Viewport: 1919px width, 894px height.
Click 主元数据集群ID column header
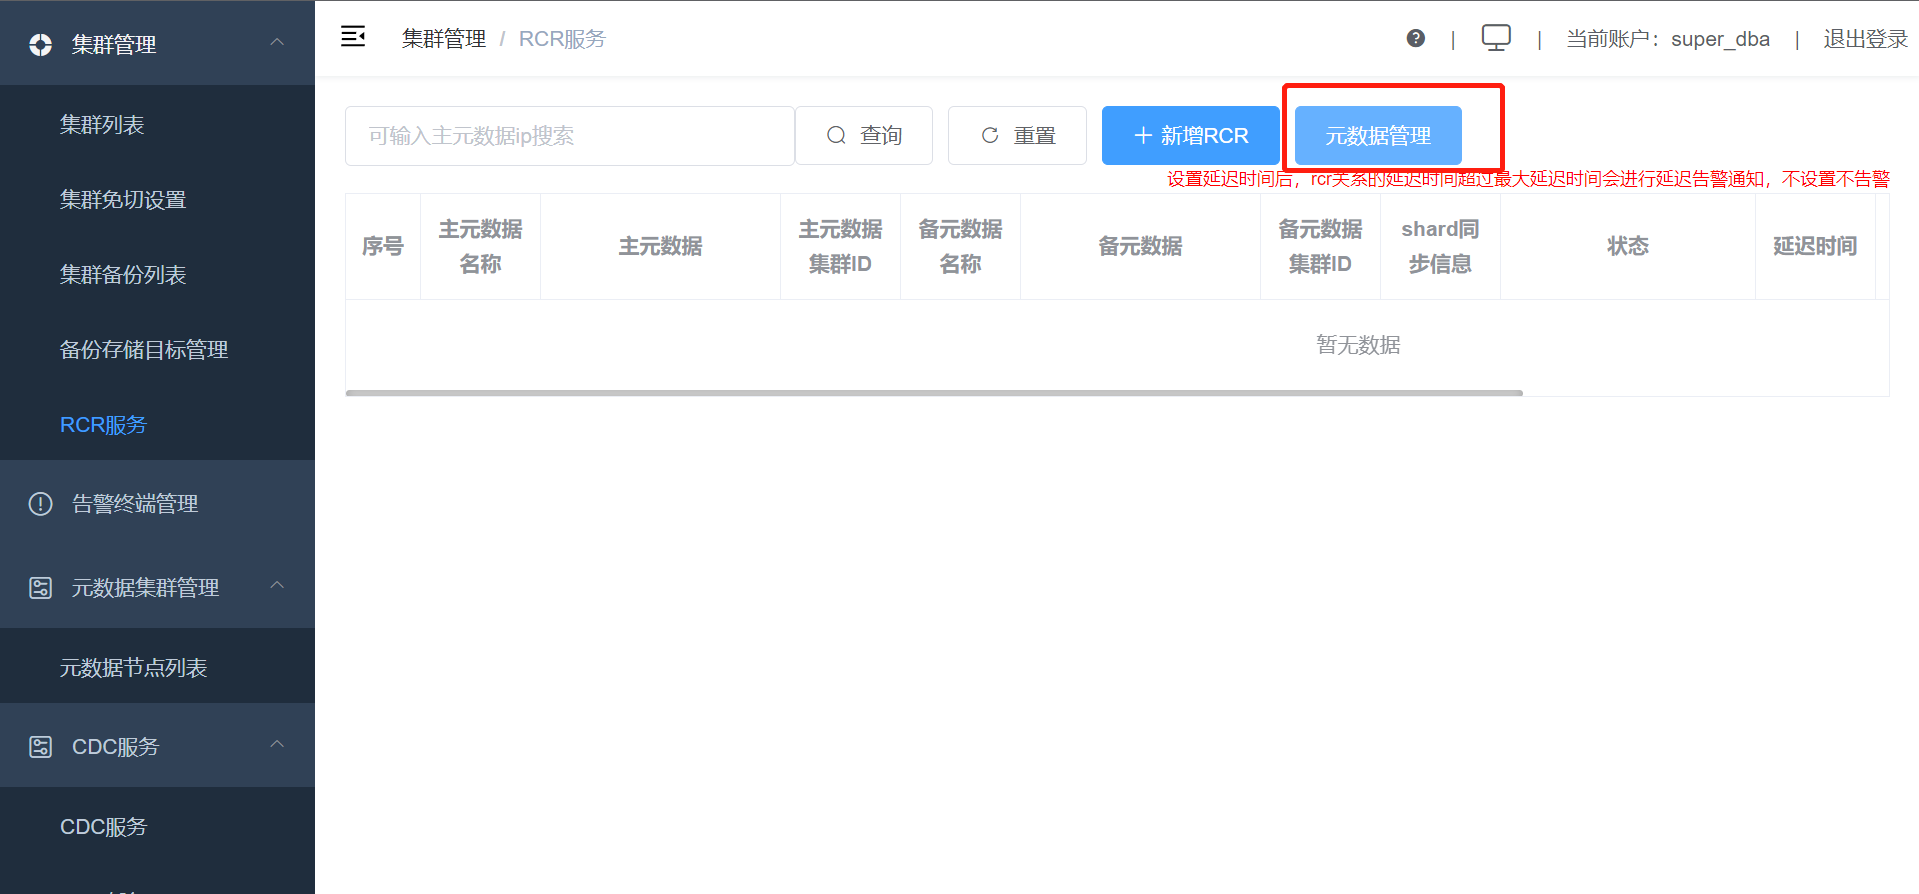841,246
